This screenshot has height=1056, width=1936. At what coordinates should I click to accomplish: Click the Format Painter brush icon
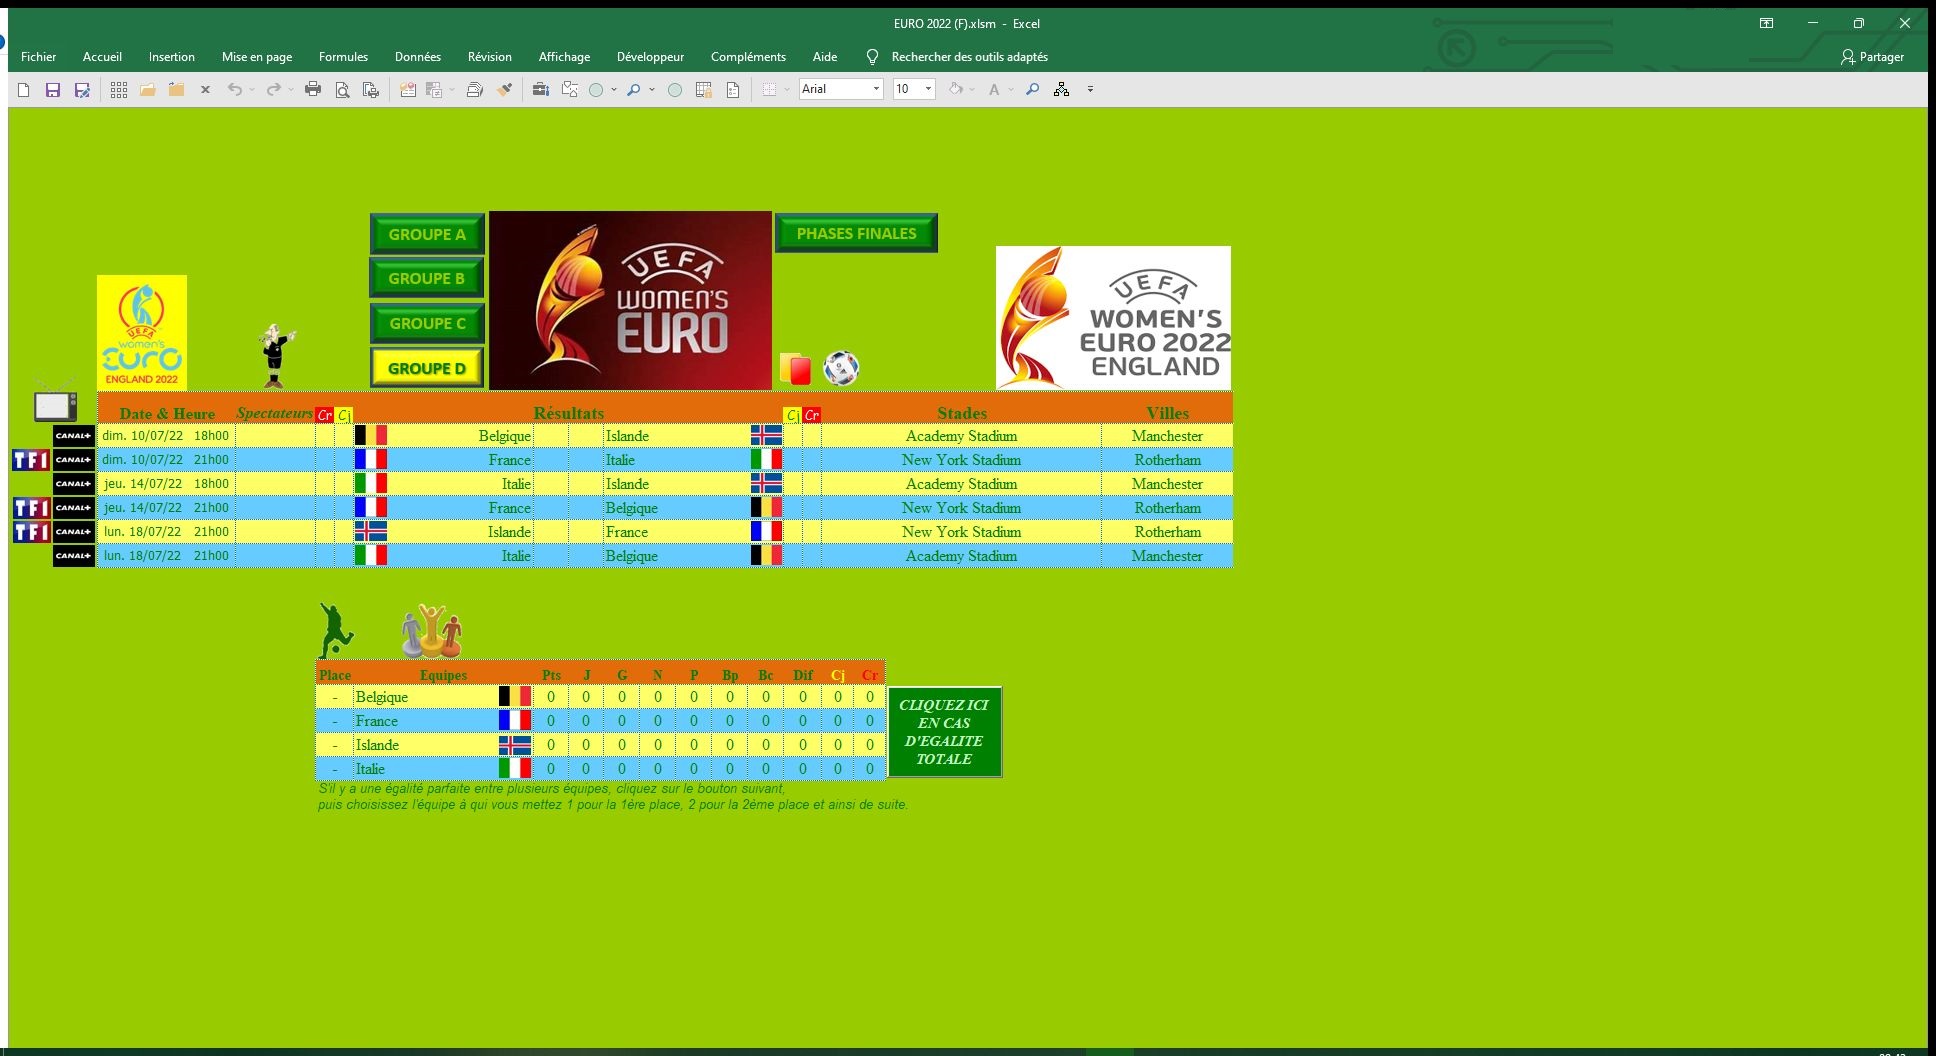coord(505,90)
